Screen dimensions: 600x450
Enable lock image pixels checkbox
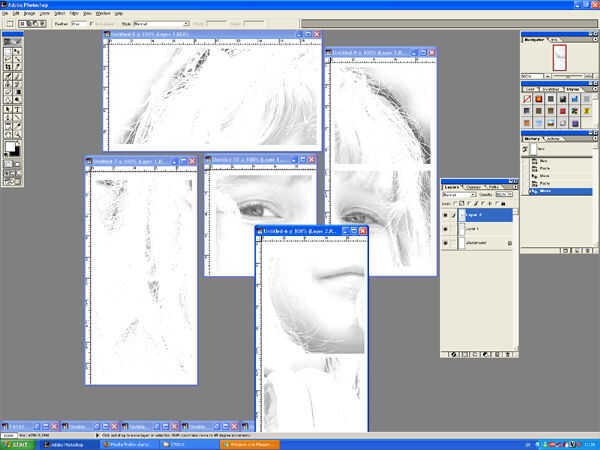click(470, 204)
